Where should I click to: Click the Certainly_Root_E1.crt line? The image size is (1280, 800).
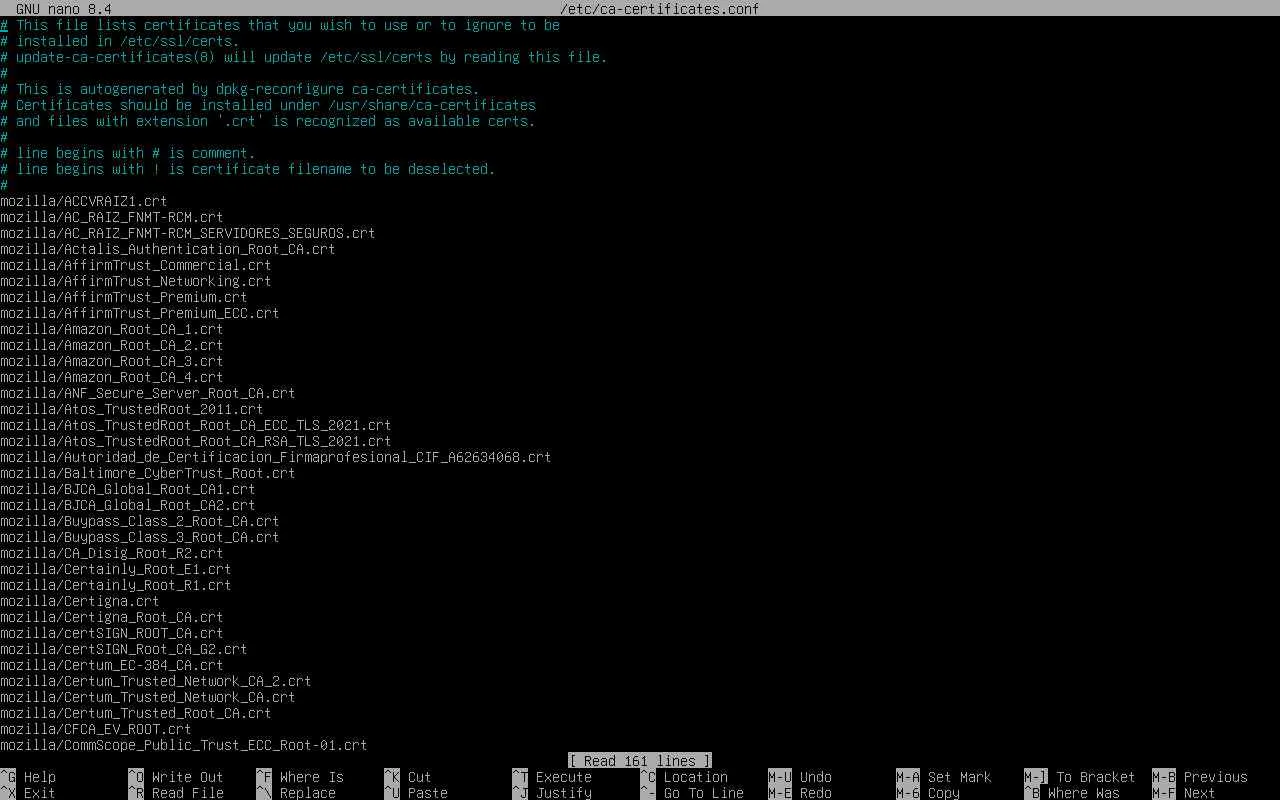coord(116,569)
